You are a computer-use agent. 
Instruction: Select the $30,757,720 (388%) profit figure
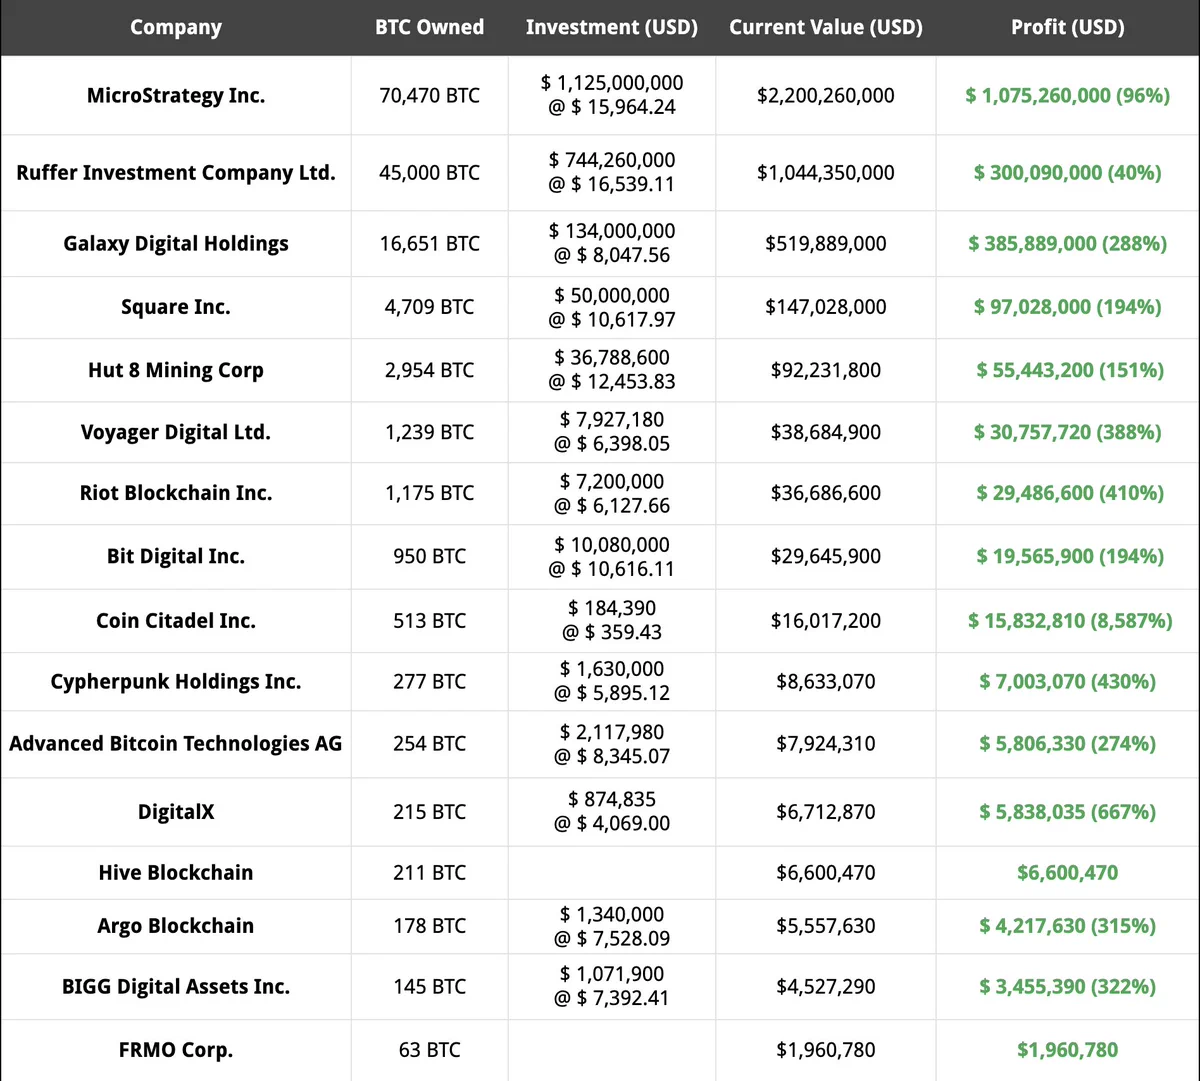coord(1068,432)
